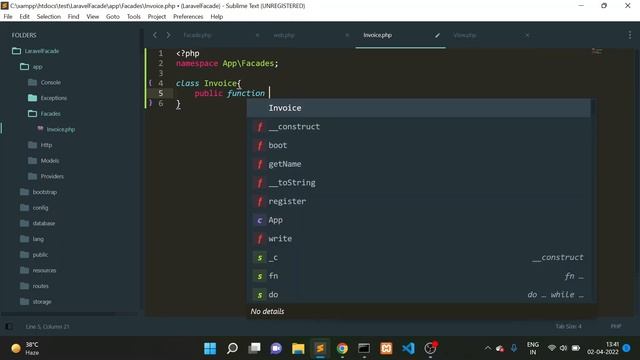Navigate forward with the right arrow beside tabs

[168, 35]
